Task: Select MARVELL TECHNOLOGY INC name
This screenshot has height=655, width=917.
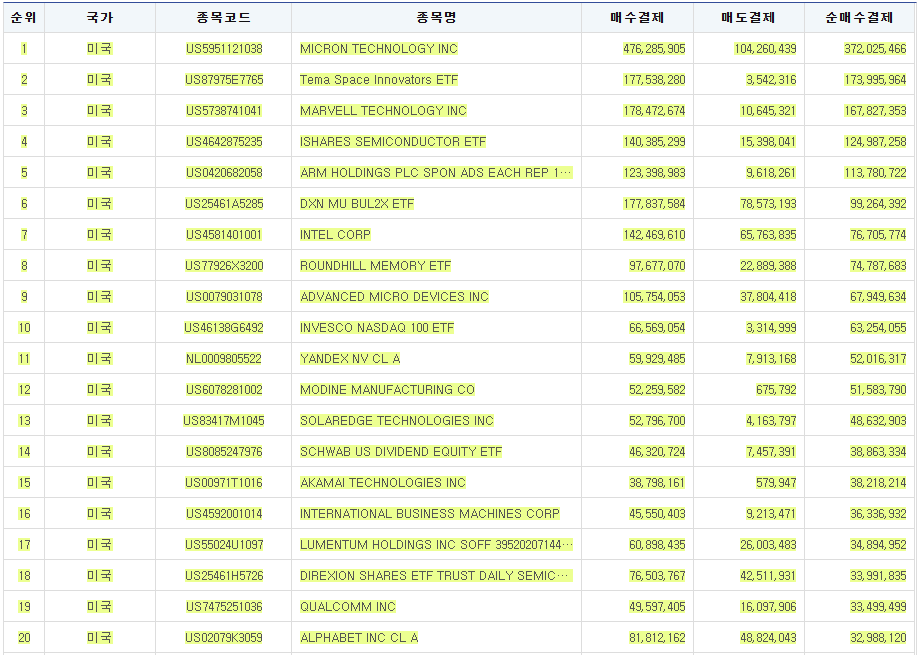Action: (x=384, y=111)
